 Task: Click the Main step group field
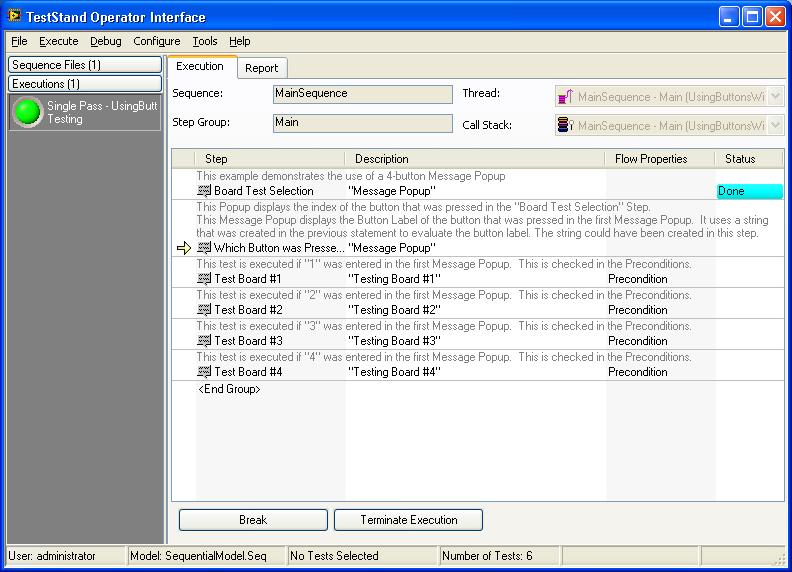click(x=363, y=123)
